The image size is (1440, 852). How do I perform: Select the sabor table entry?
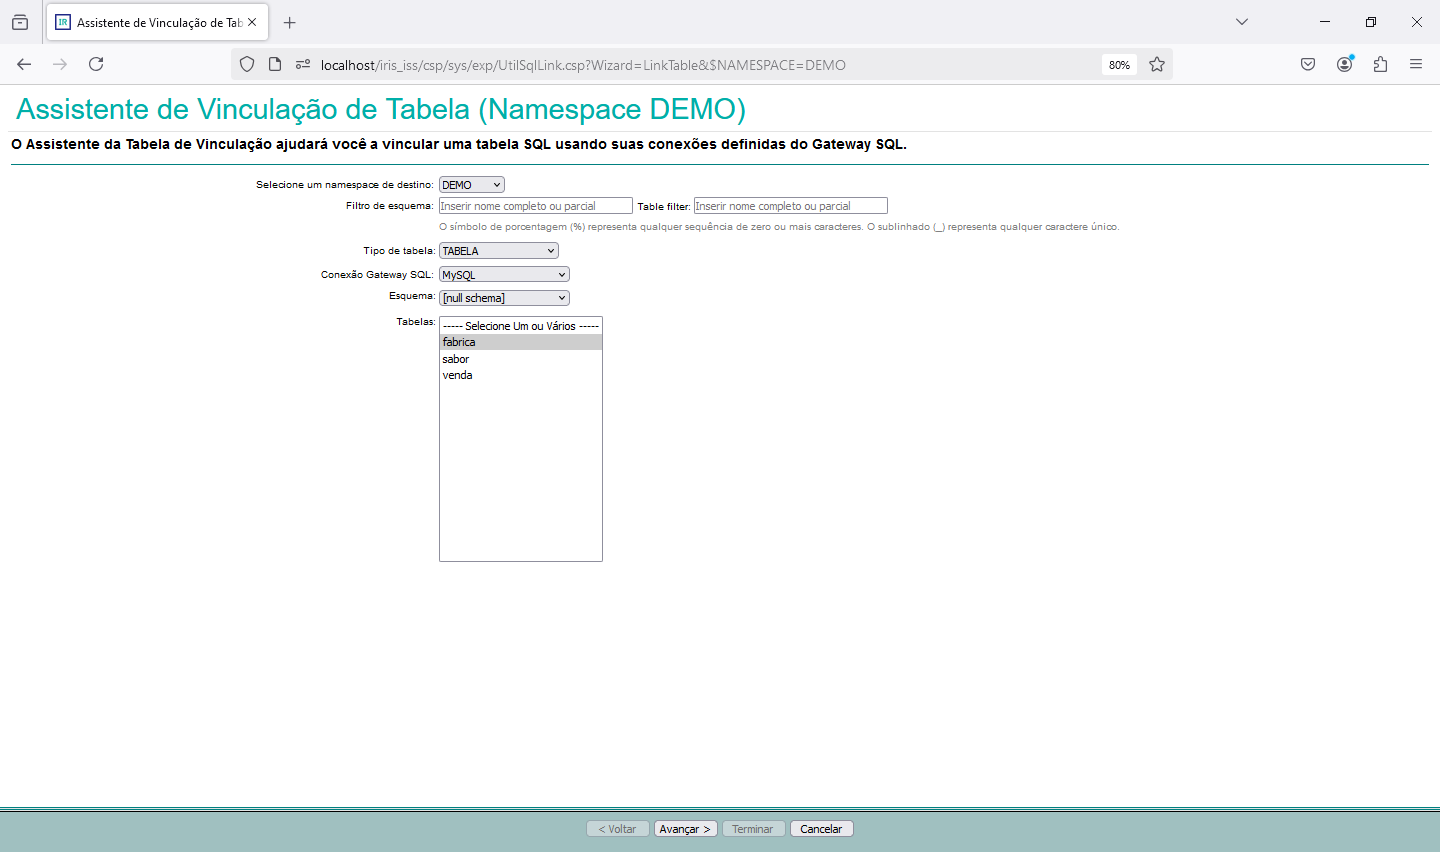(456, 359)
